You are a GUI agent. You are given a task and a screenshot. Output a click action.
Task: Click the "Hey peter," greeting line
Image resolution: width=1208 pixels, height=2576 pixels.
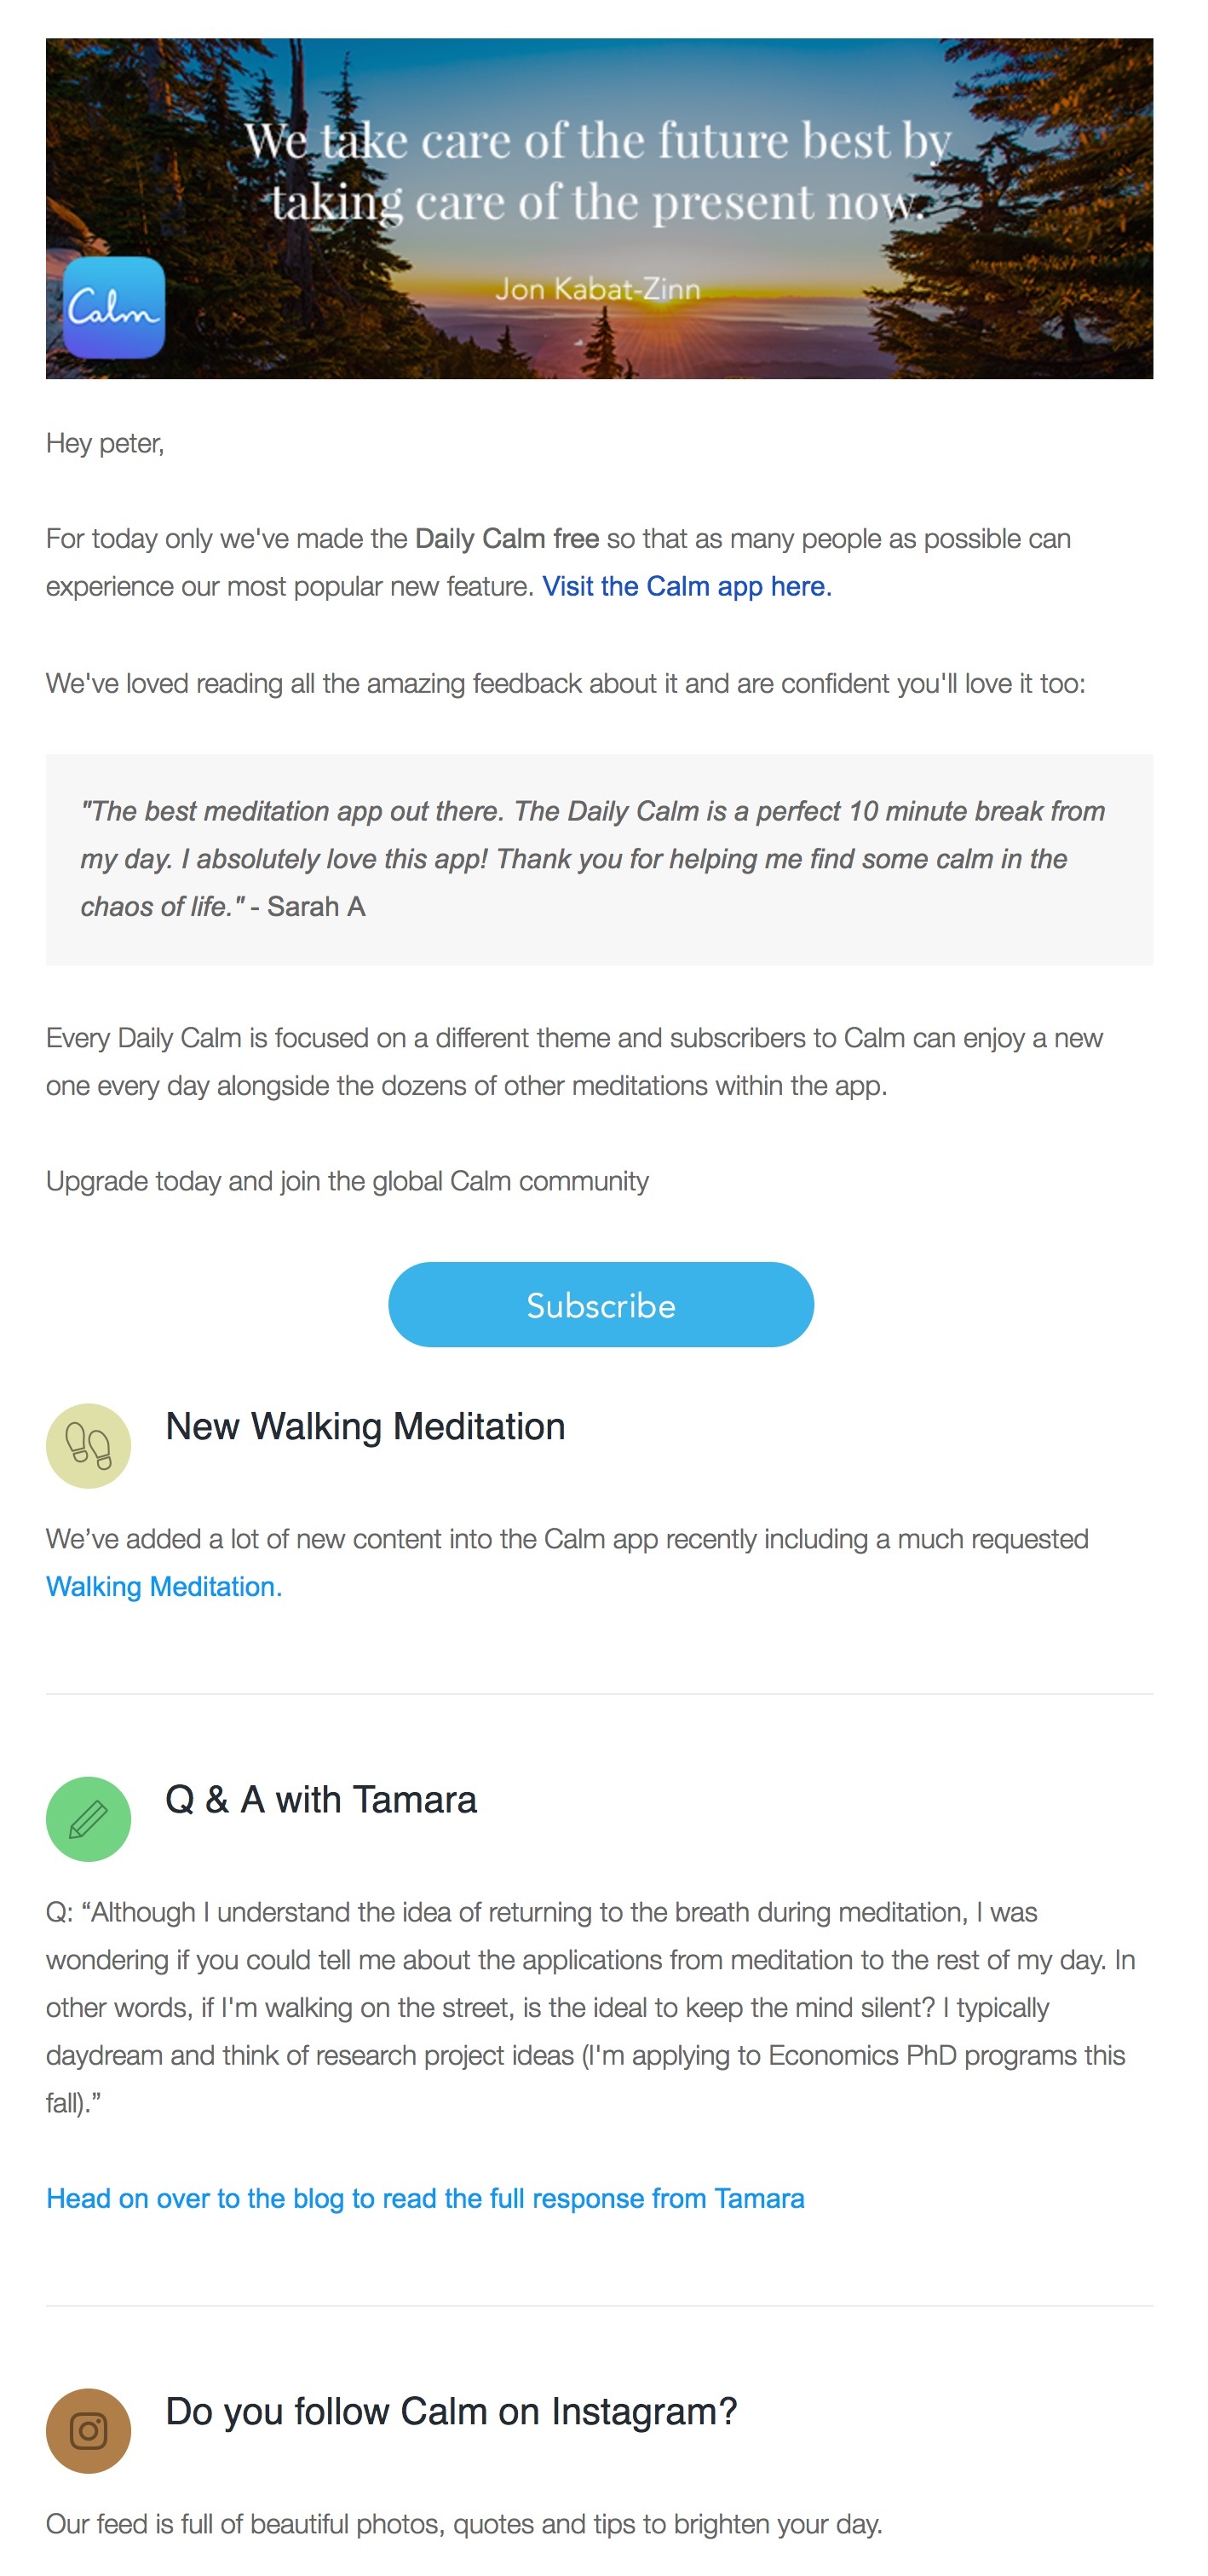(x=105, y=443)
